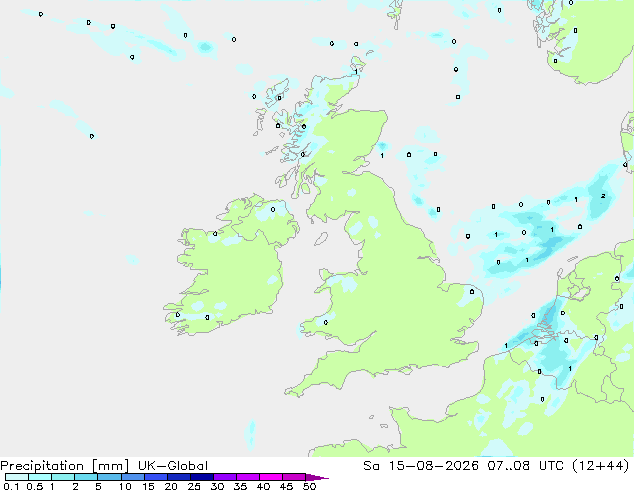Select the 2–5 mm legend color swatch
This screenshot has width=634, height=490.
click(86, 477)
